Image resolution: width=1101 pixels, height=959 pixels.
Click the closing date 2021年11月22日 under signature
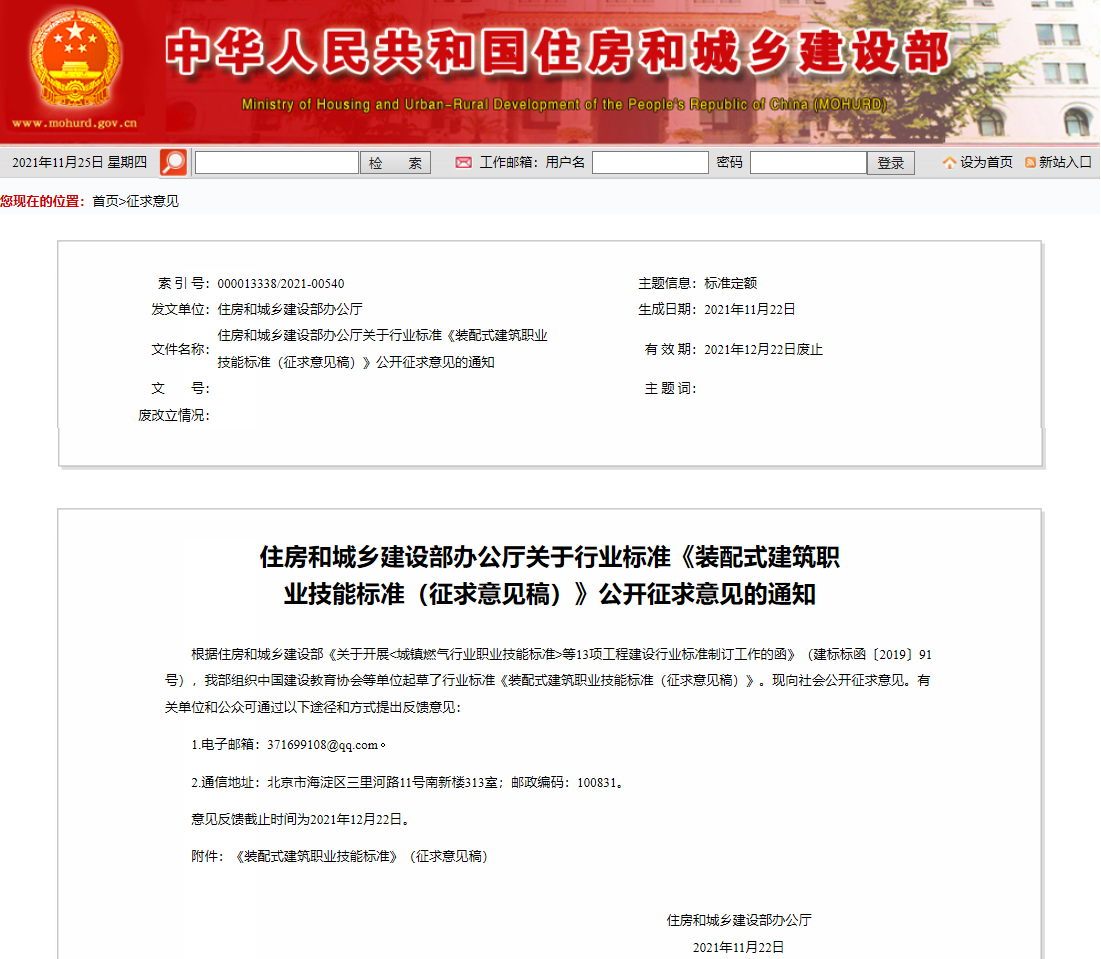(739, 948)
